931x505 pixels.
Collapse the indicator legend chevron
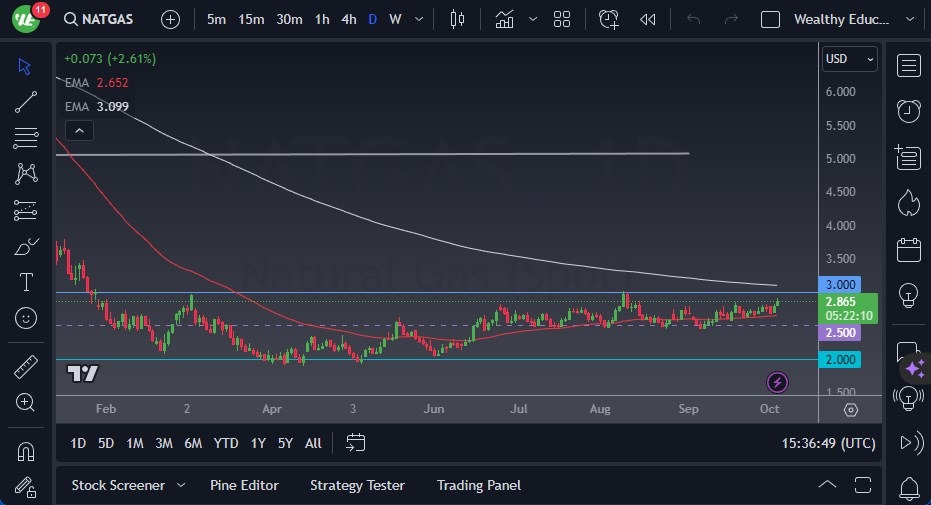(78, 130)
